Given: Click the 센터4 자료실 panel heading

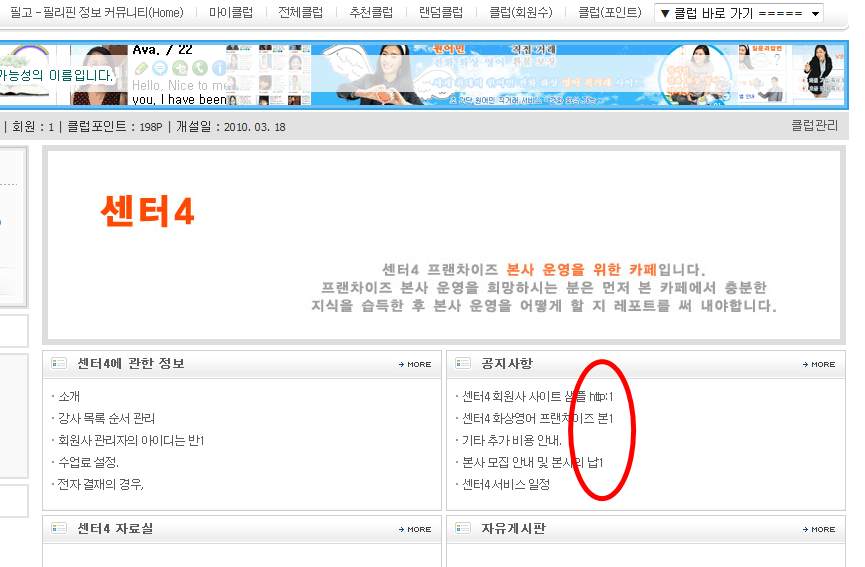Looking at the screenshot, I should click(x=115, y=528).
